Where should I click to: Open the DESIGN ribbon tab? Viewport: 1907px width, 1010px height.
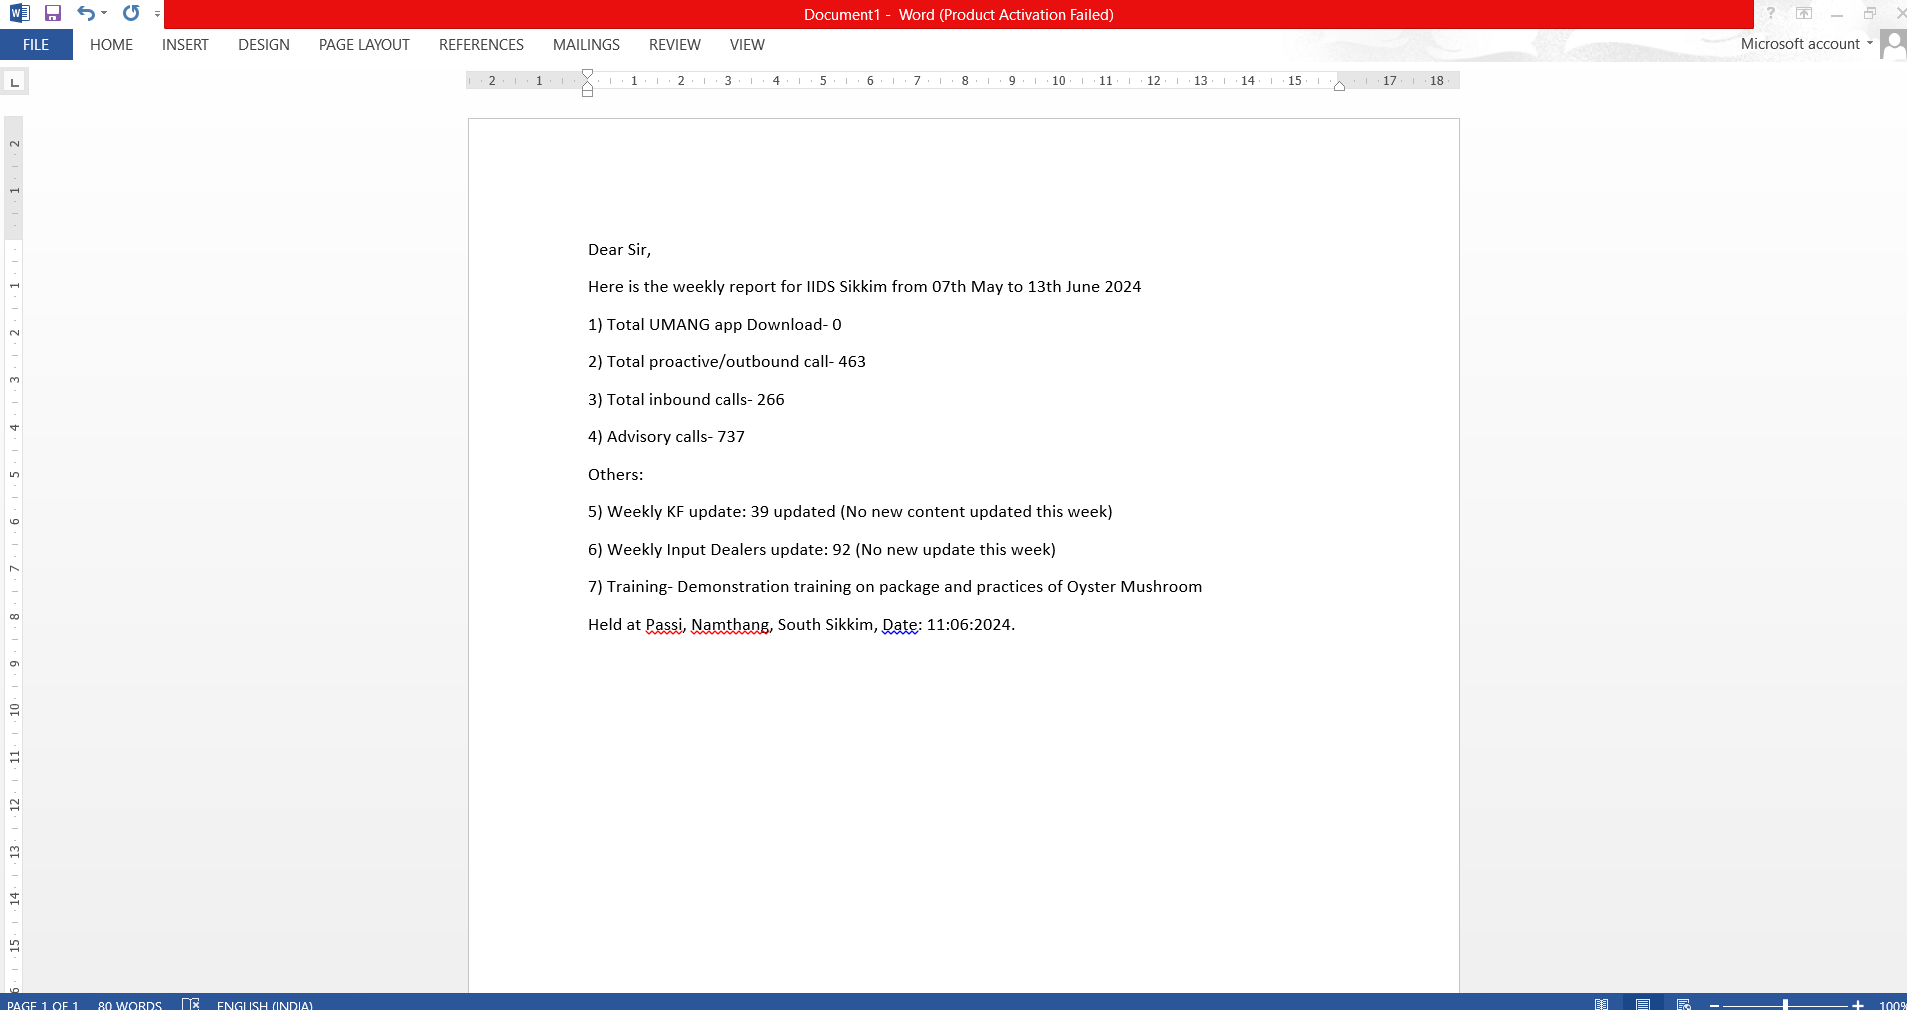(264, 45)
